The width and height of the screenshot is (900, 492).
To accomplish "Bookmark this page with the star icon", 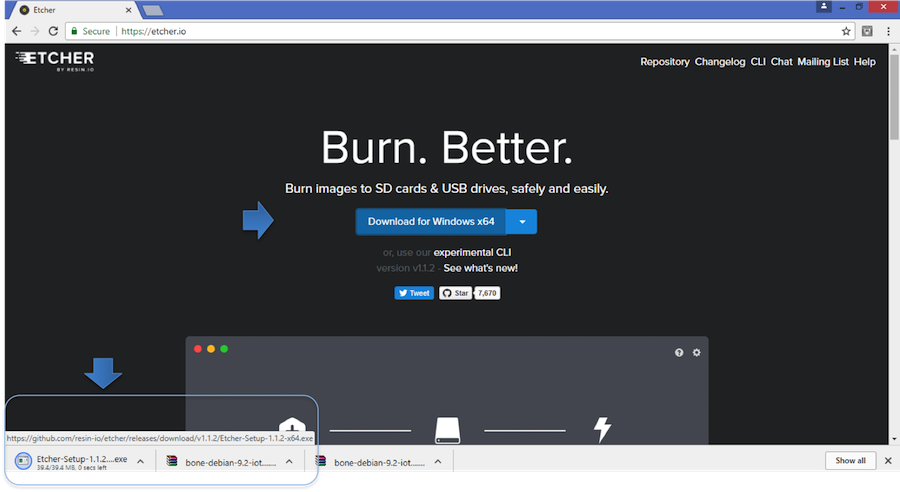I will coord(846,31).
